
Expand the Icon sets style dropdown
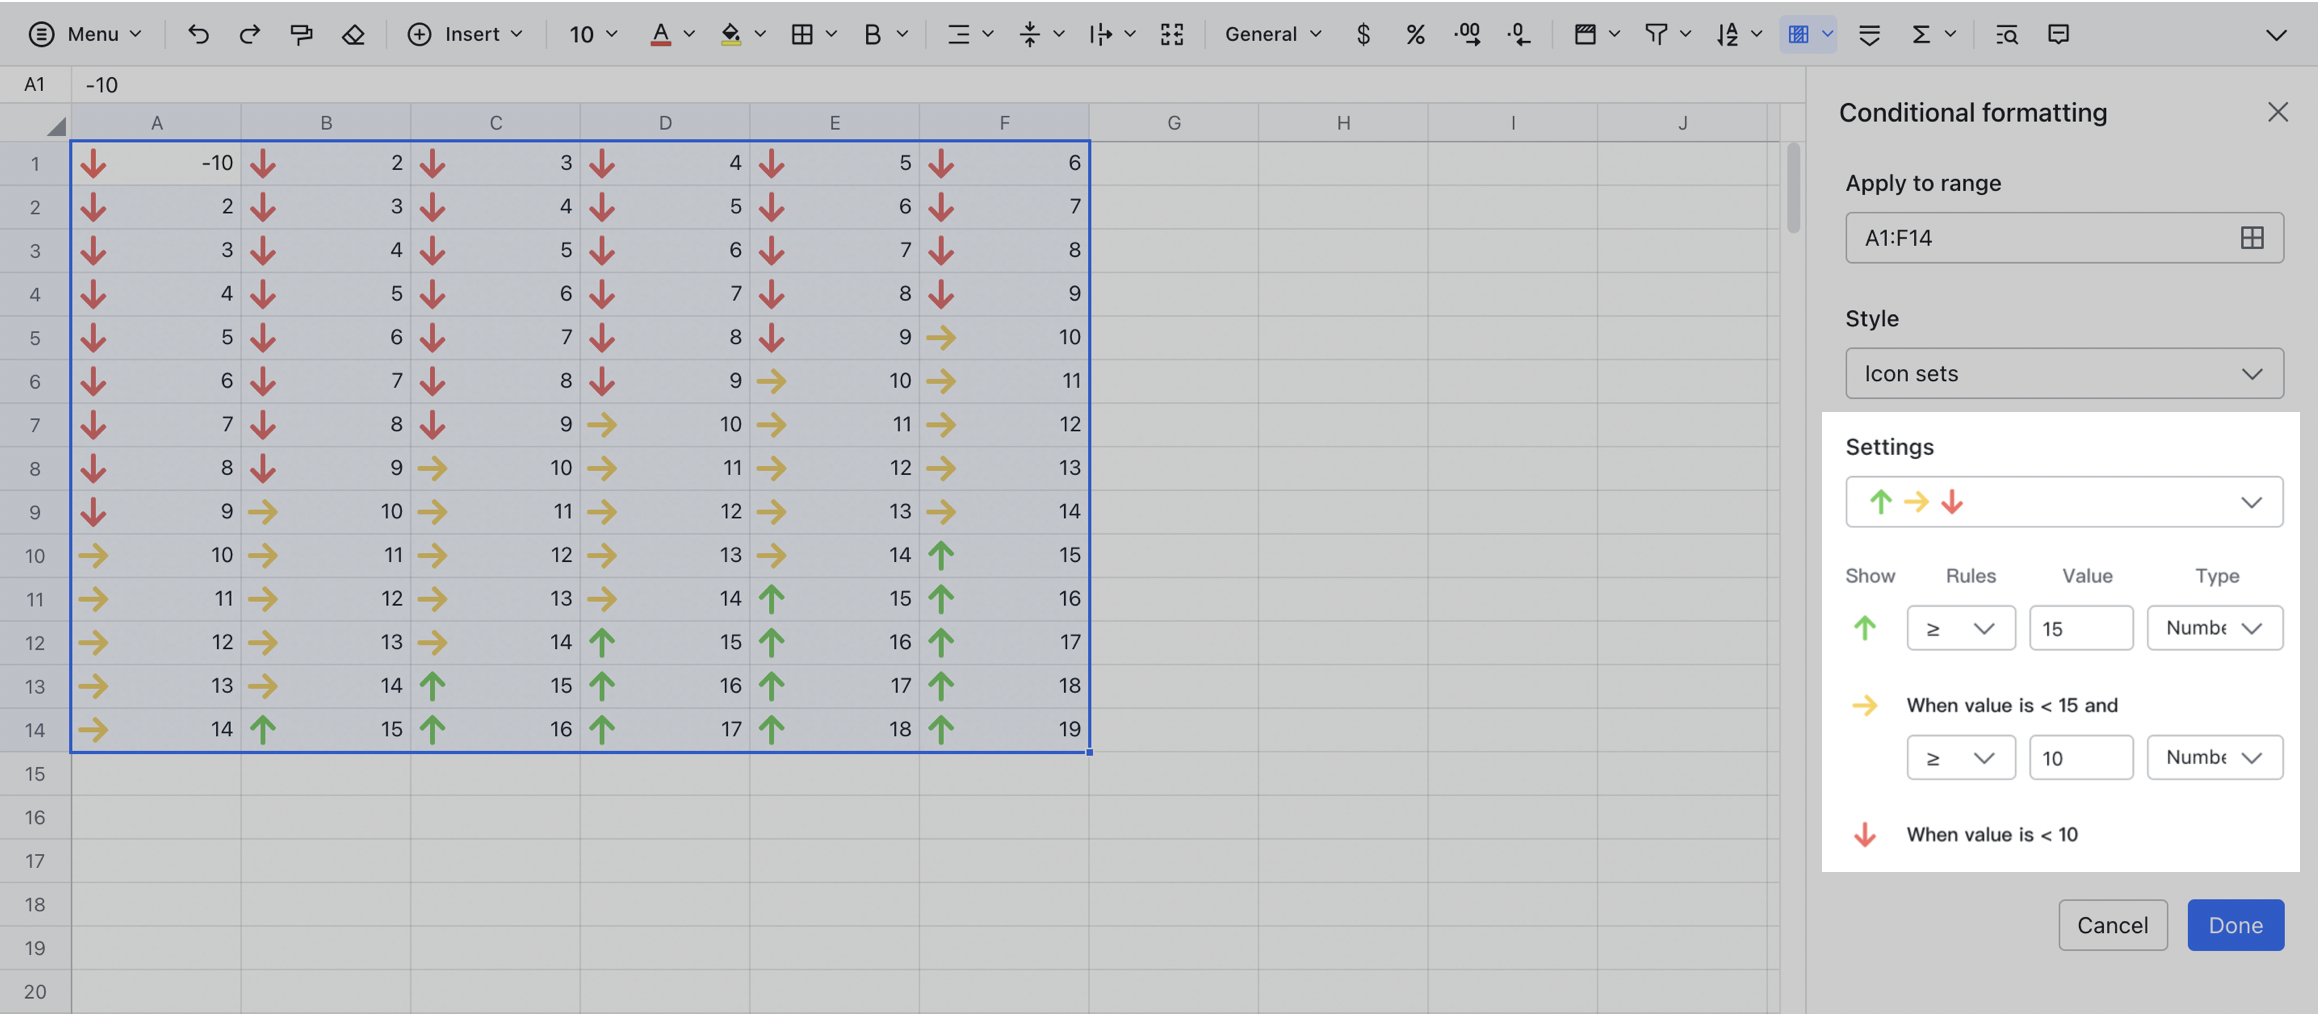2064,373
